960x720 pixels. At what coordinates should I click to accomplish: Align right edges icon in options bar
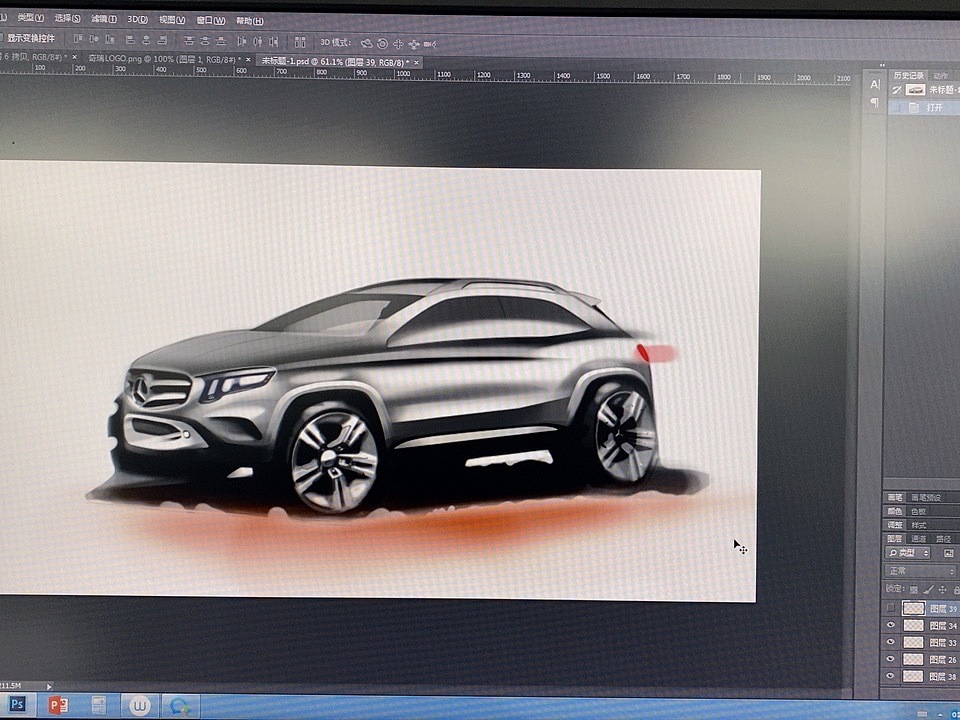point(162,40)
